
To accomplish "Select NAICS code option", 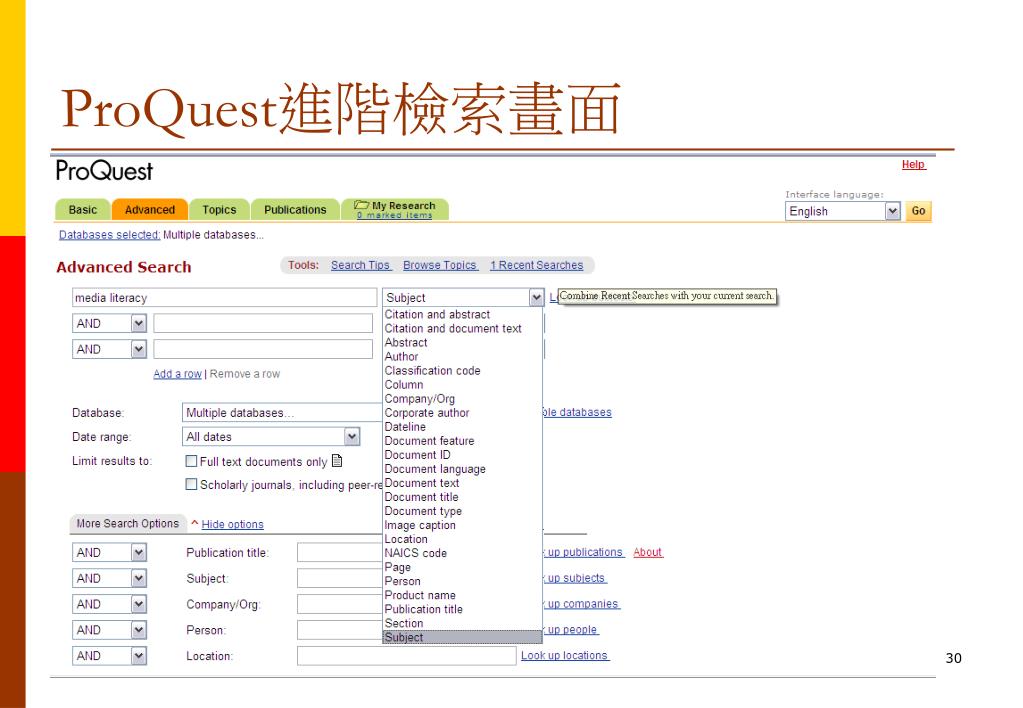I will coord(462,553).
